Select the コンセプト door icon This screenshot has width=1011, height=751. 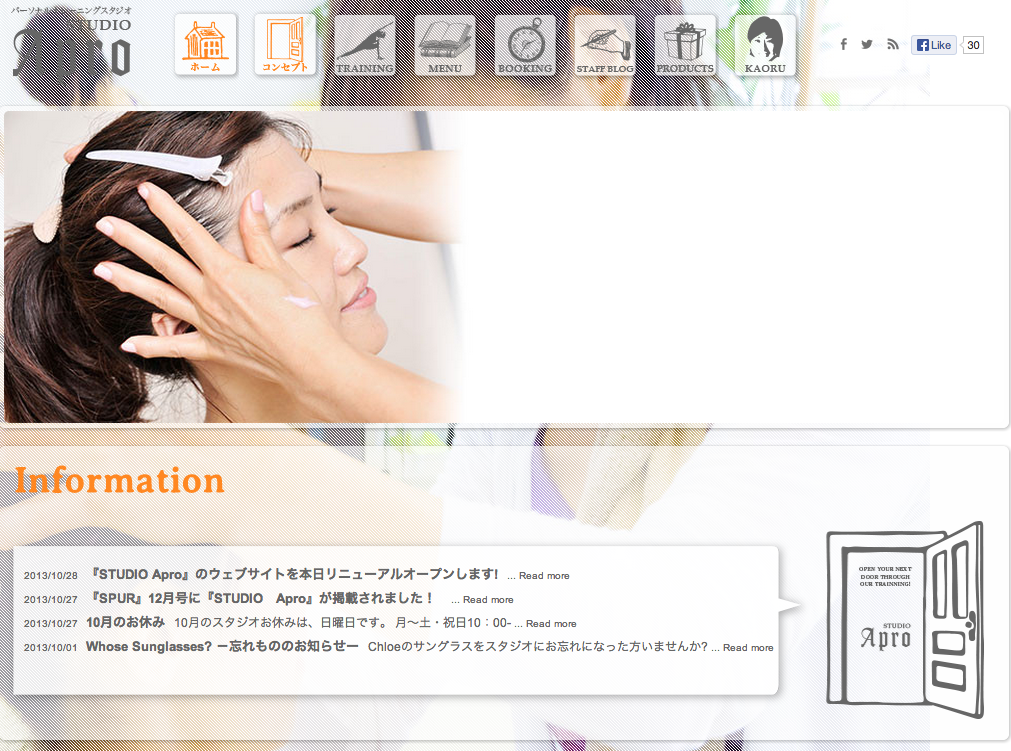(x=285, y=43)
